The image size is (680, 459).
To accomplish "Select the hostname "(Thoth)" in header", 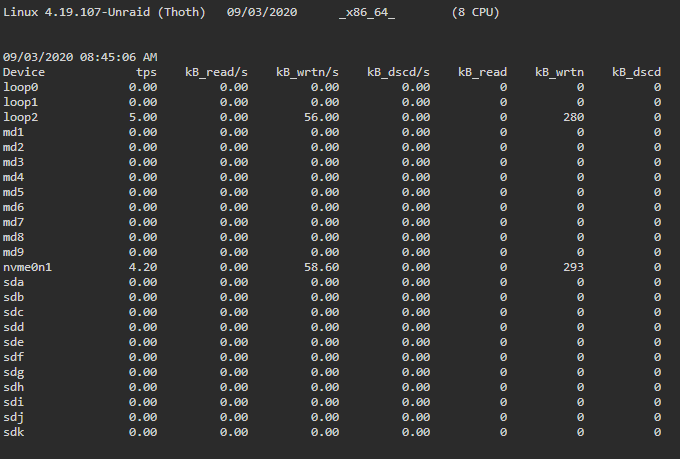I will click(x=181, y=12).
